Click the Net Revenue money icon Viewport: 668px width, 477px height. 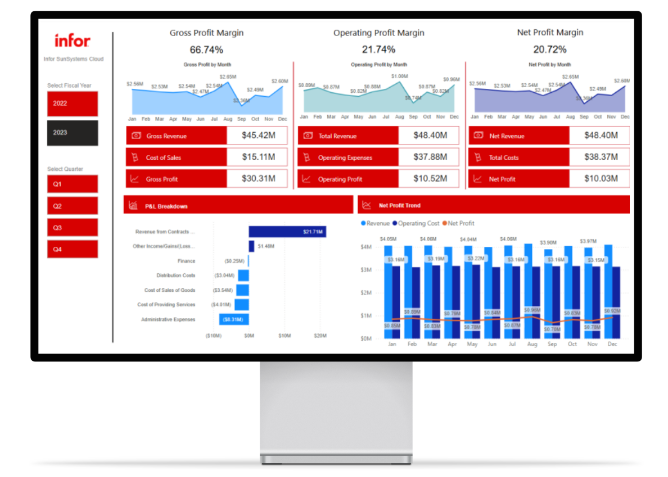pyautogui.click(x=477, y=135)
